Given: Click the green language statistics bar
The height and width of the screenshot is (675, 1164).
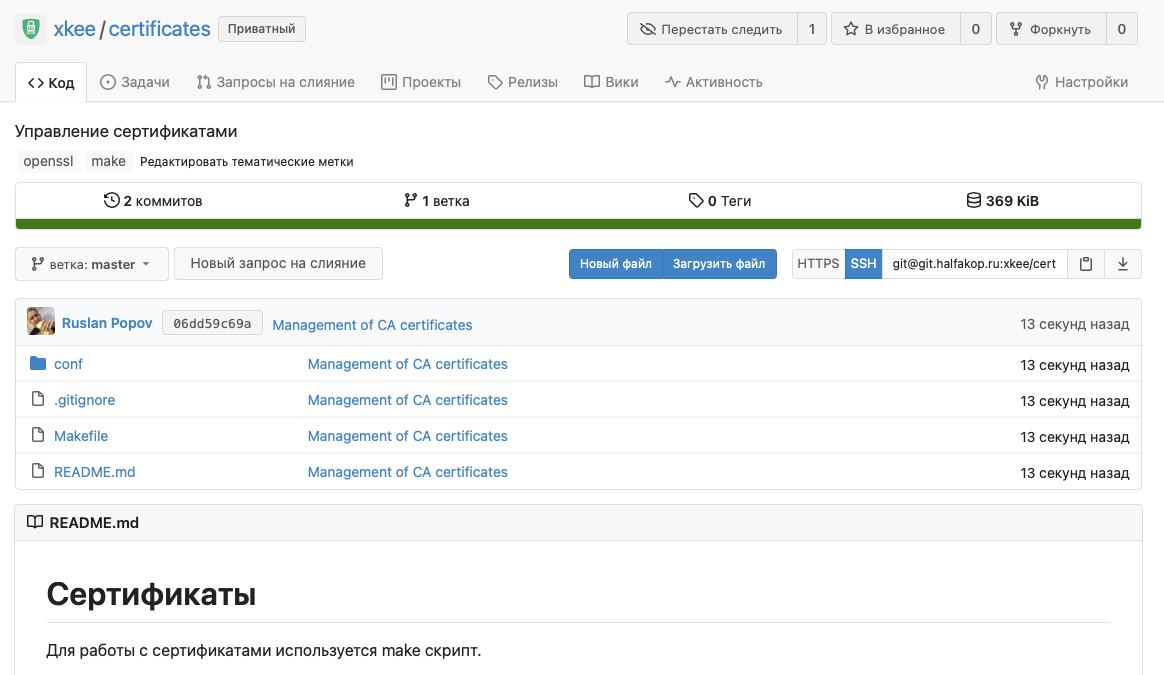Looking at the screenshot, I should (578, 224).
